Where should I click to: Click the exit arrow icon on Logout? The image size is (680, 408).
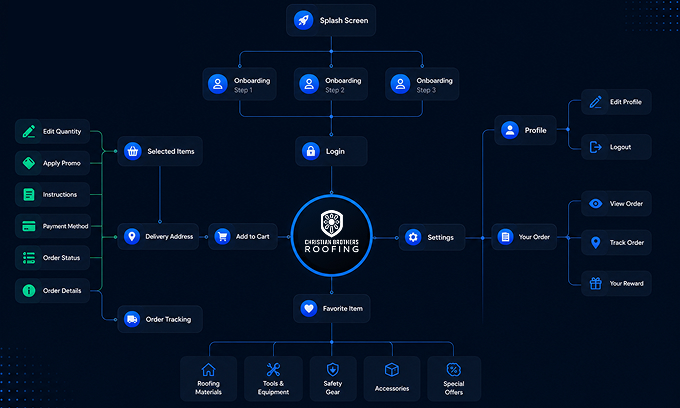coord(595,147)
